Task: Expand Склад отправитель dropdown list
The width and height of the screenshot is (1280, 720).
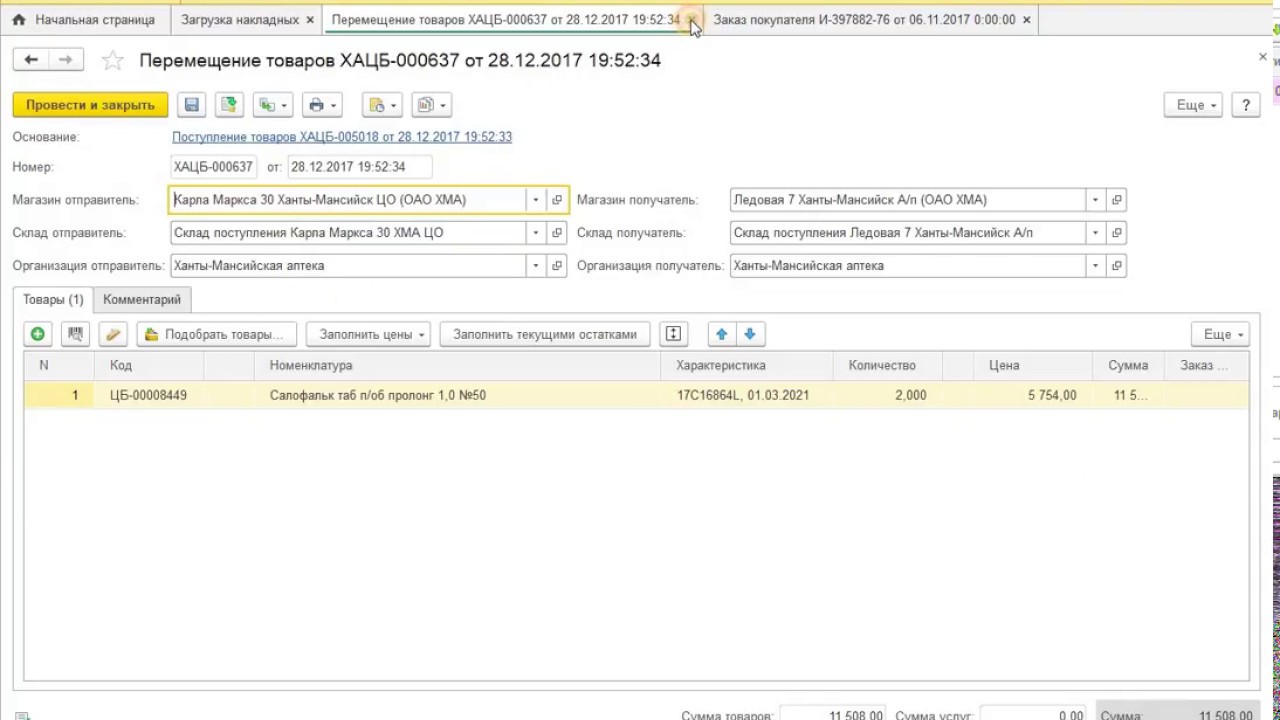Action: tap(536, 233)
